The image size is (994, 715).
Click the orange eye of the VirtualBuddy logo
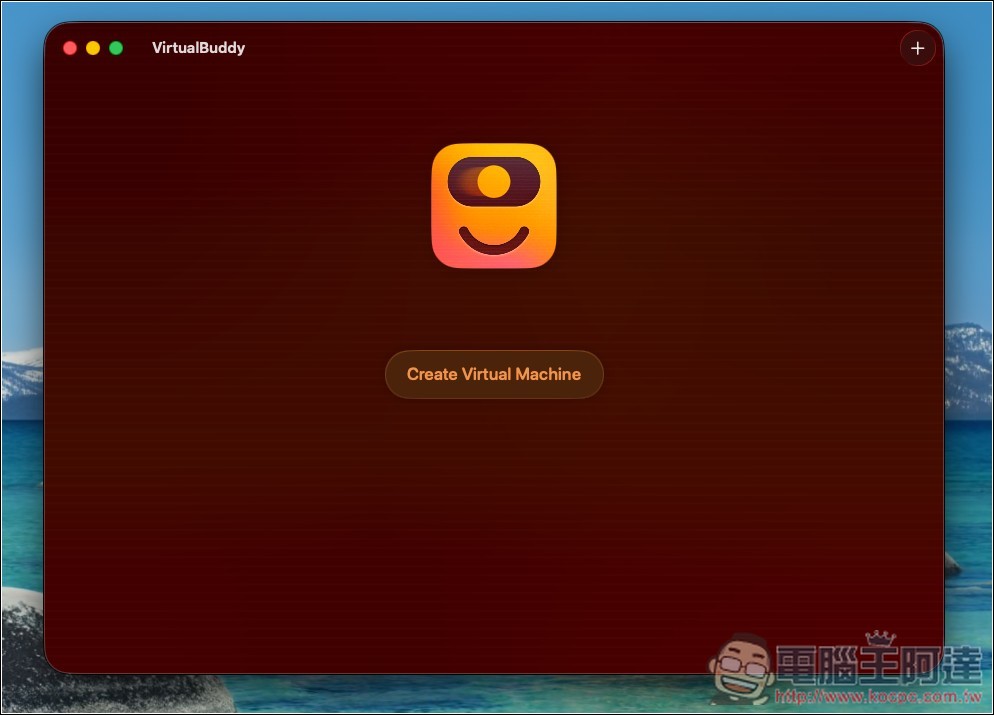click(x=494, y=182)
